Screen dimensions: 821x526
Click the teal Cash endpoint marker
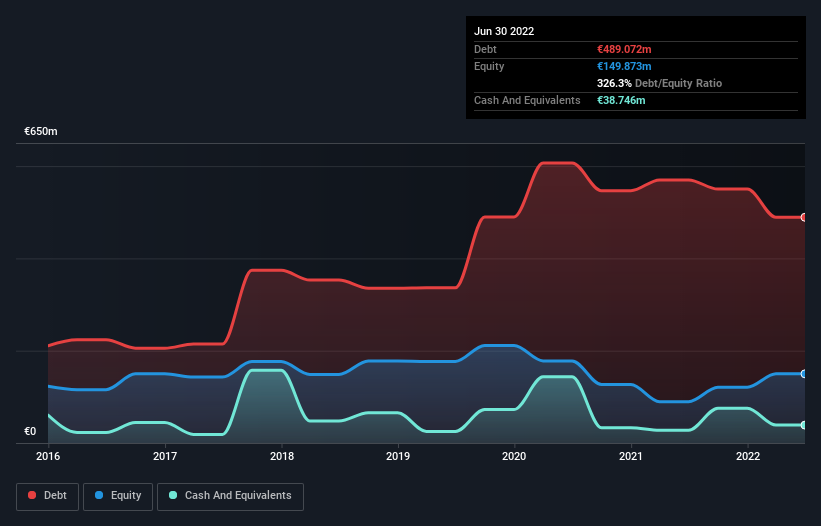click(x=804, y=425)
